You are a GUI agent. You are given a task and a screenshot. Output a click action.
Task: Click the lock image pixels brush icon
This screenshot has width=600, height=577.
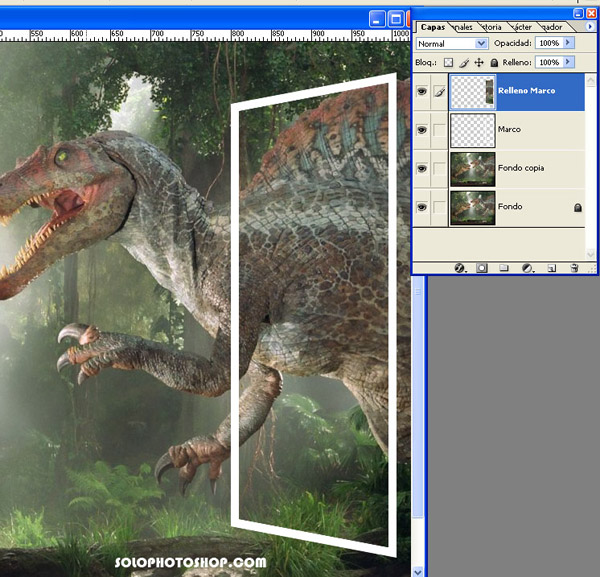coord(464,62)
